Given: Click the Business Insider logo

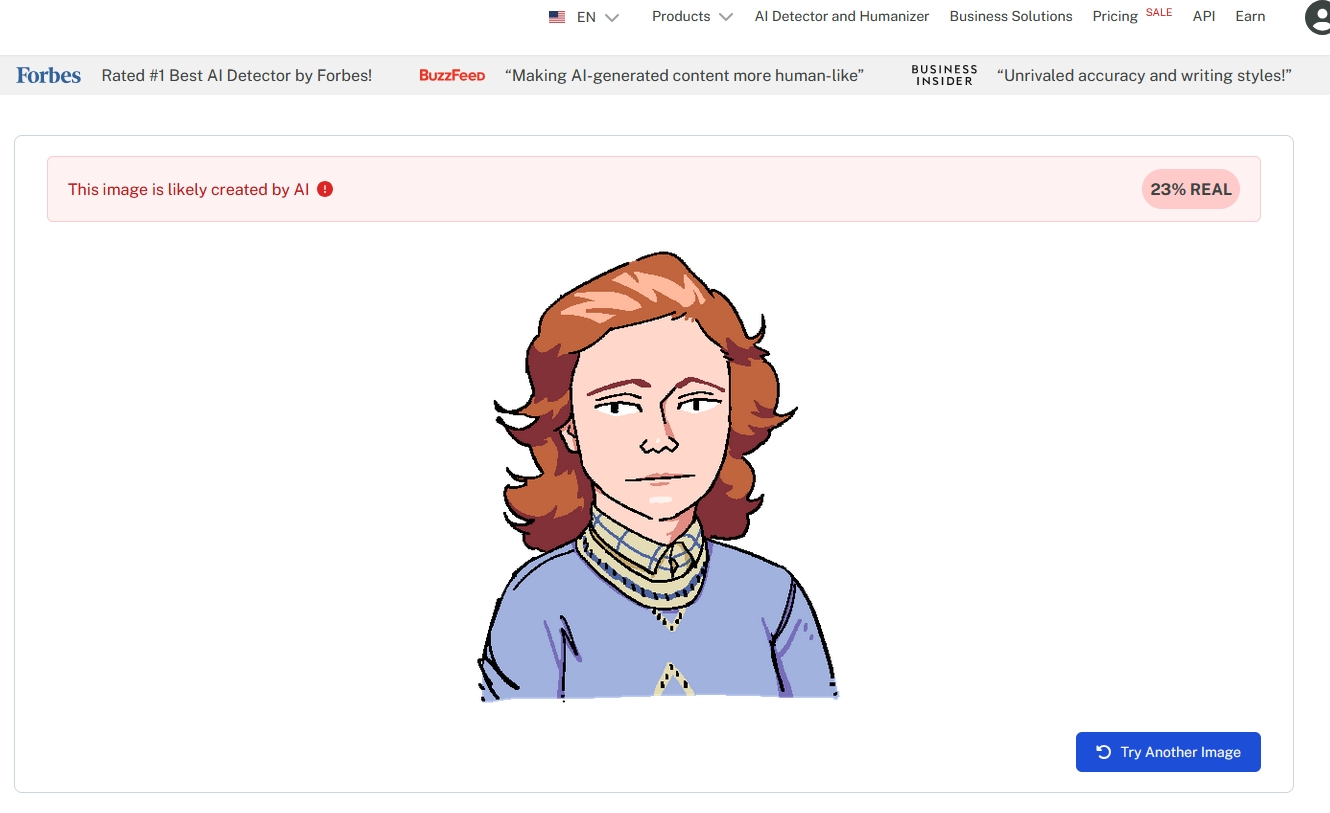Looking at the screenshot, I should 944,76.
